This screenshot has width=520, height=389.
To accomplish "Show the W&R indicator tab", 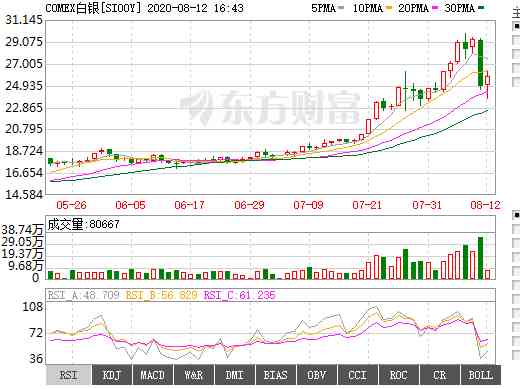I will (x=194, y=375).
